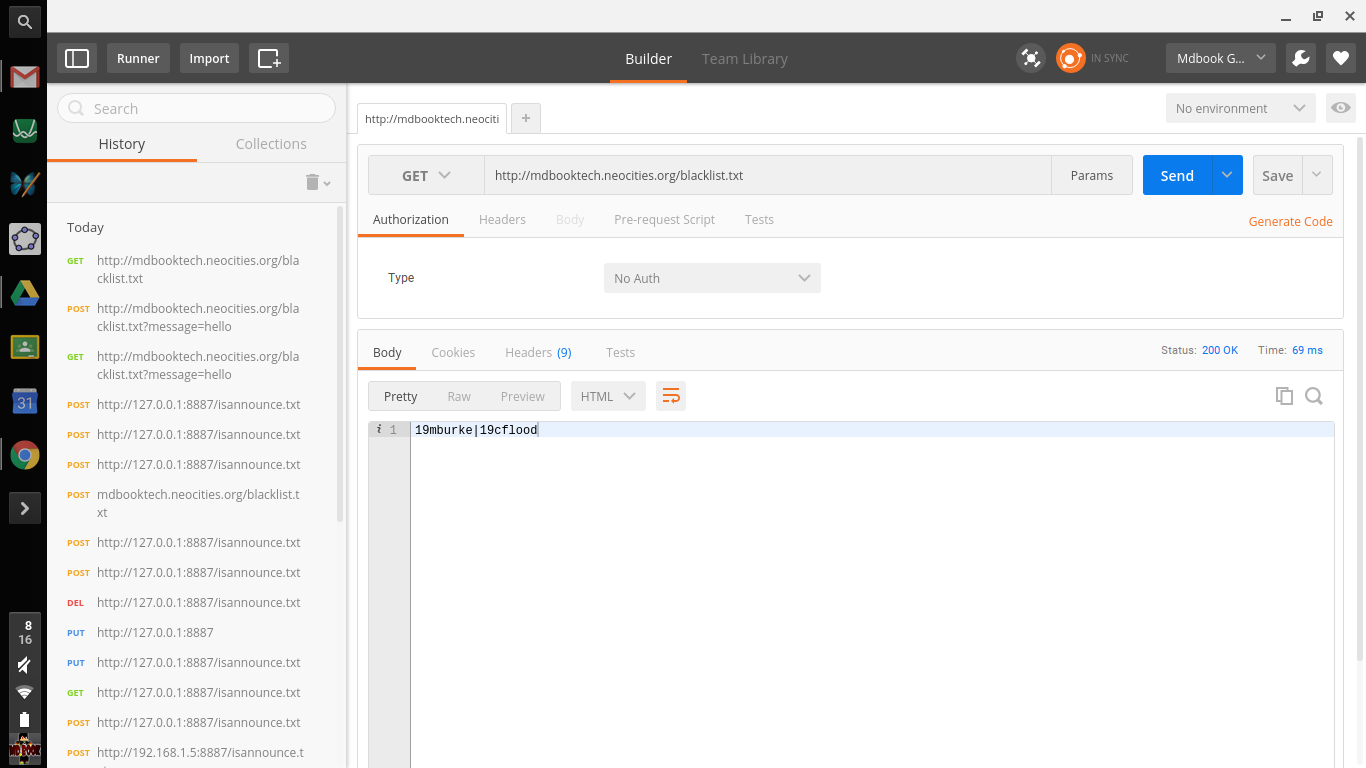Toggle the line wrap icon in response

(x=671, y=396)
